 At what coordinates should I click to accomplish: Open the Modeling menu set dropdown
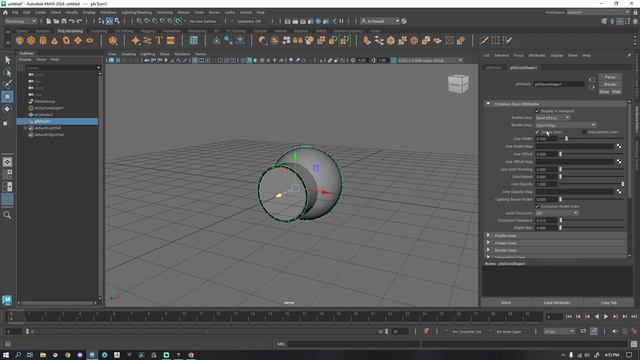[x=20, y=21]
